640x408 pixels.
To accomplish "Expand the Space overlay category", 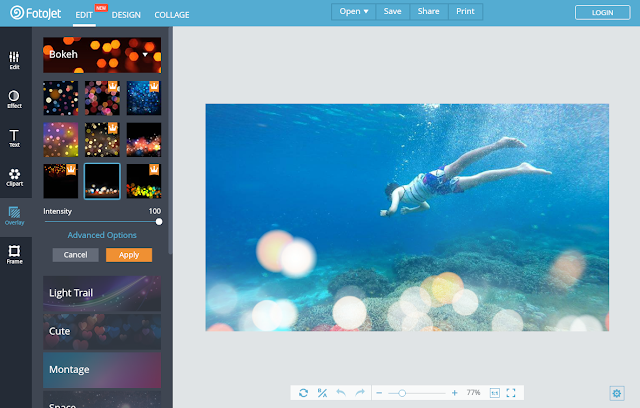I will pos(102,399).
